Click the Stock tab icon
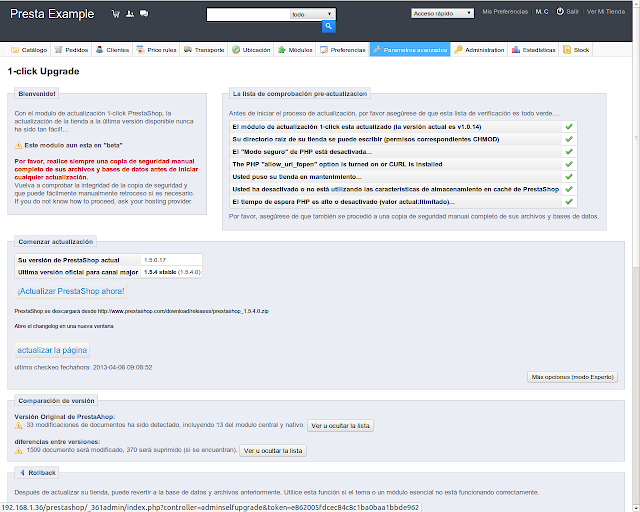The width and height of the screenshot is (640, 512). tap(567, 50)
